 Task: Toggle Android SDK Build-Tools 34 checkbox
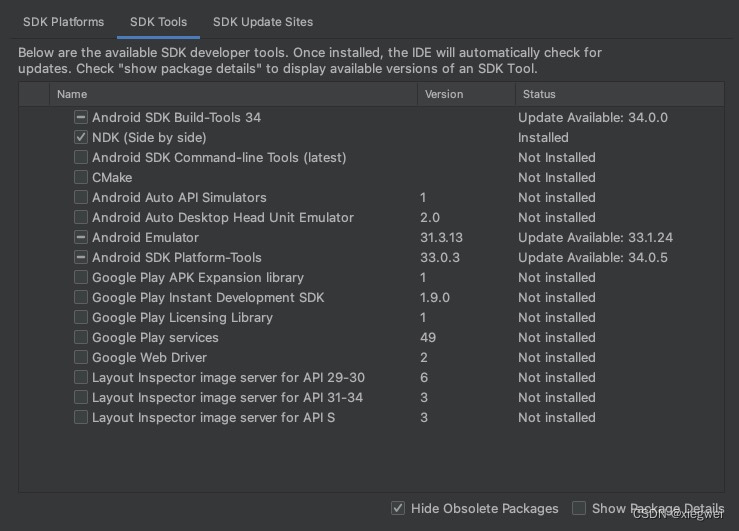[x=81, y=117]
